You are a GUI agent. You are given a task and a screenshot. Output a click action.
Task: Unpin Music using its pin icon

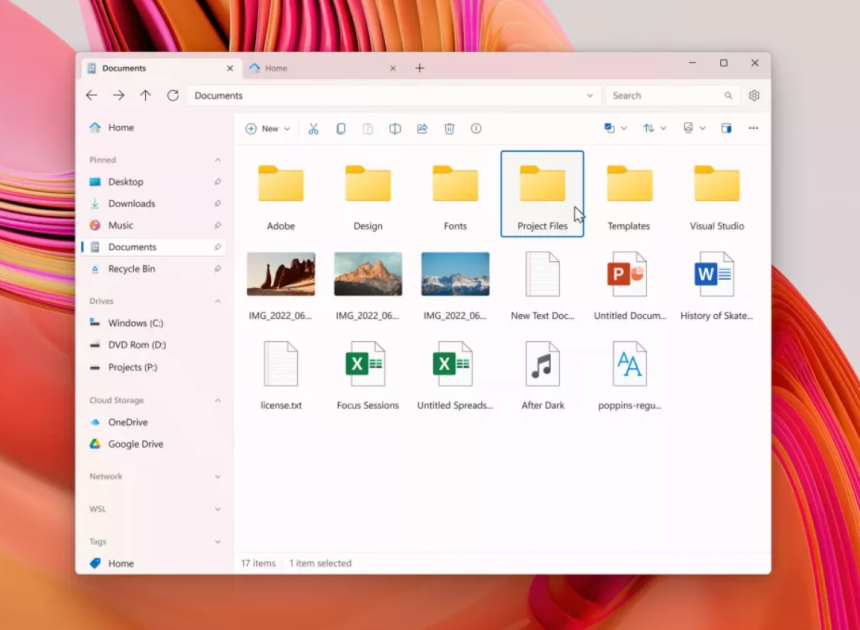pos(218,225)
